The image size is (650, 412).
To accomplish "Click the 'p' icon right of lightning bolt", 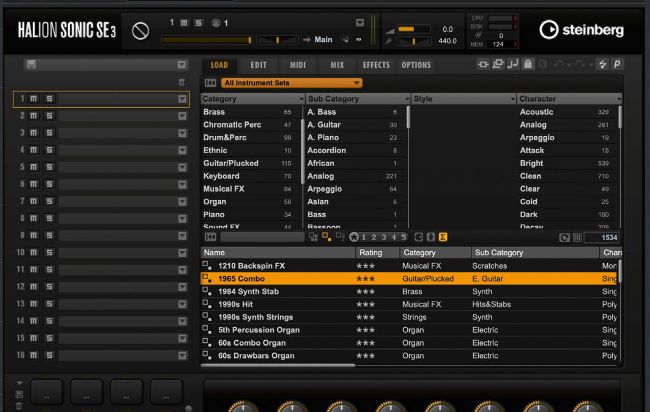I will click(x=617, y=64).
